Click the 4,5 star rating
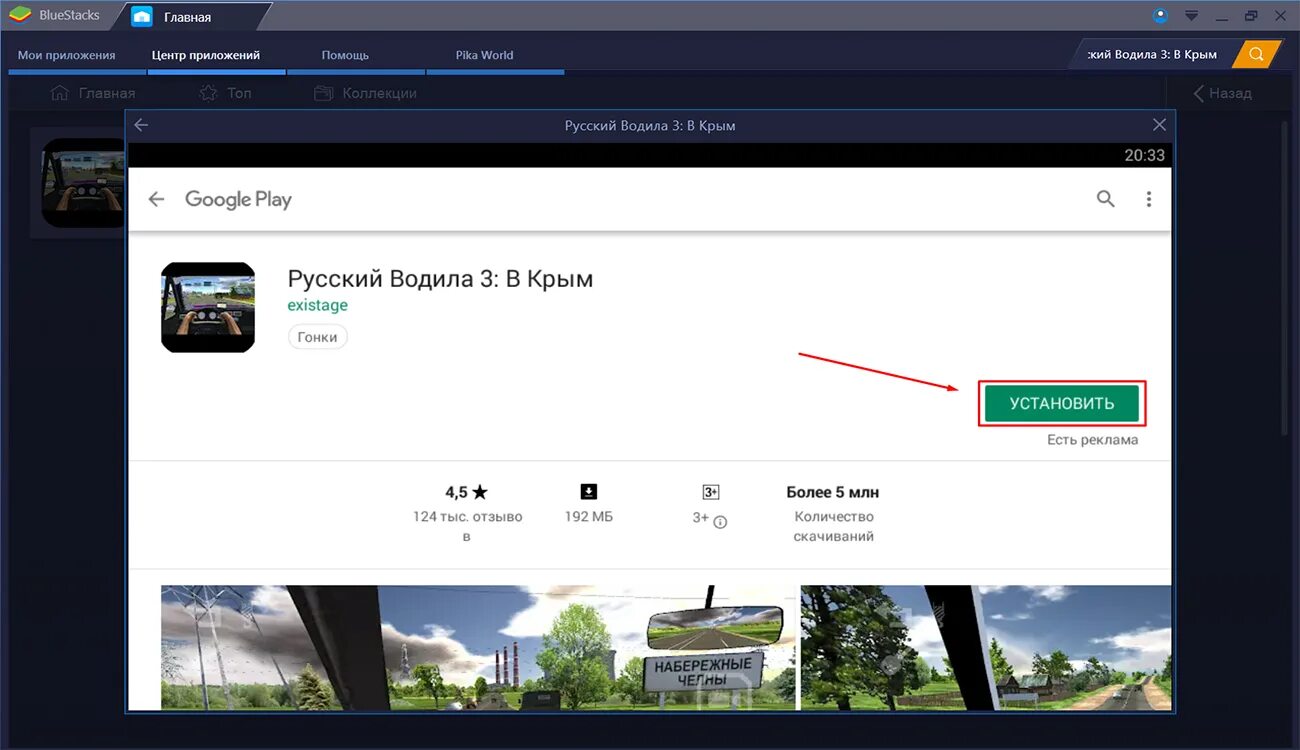Viewport: 1300px width, 750px height. (466, 492)
